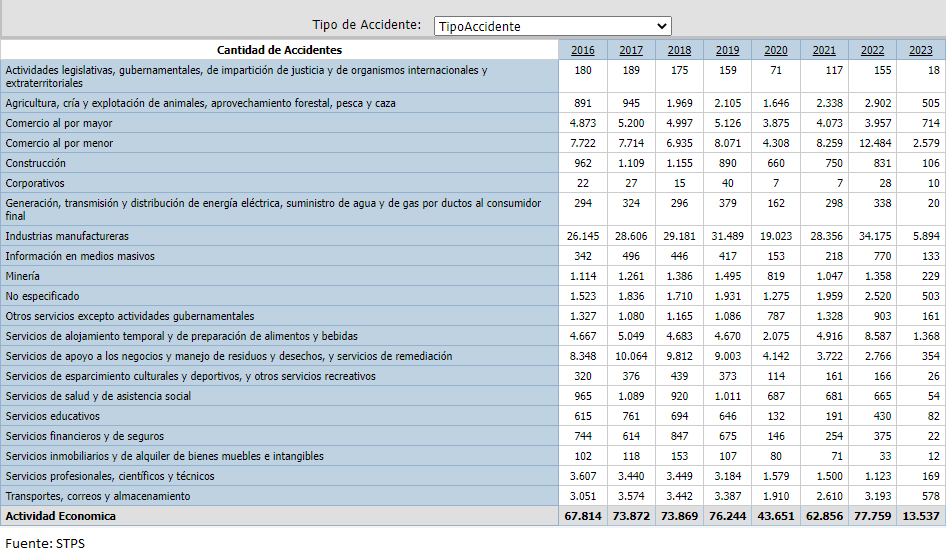Click Servicios de apoyo 2017 value 10.064
This screenshot has height=556, width=946.
click(631, 356)
